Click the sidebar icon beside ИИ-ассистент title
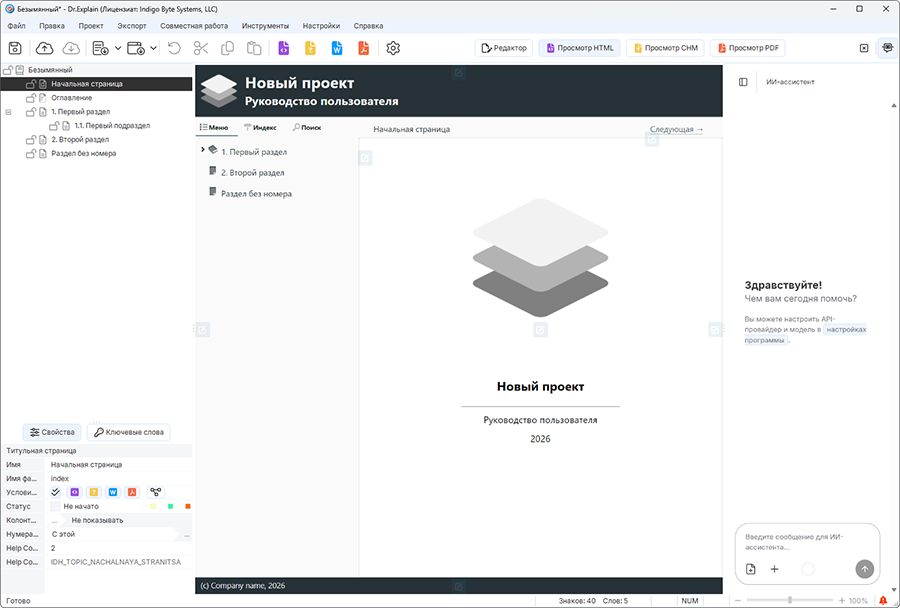Viewport: 900px width, 608px height. pyautogui.click(x=743, y=82)
